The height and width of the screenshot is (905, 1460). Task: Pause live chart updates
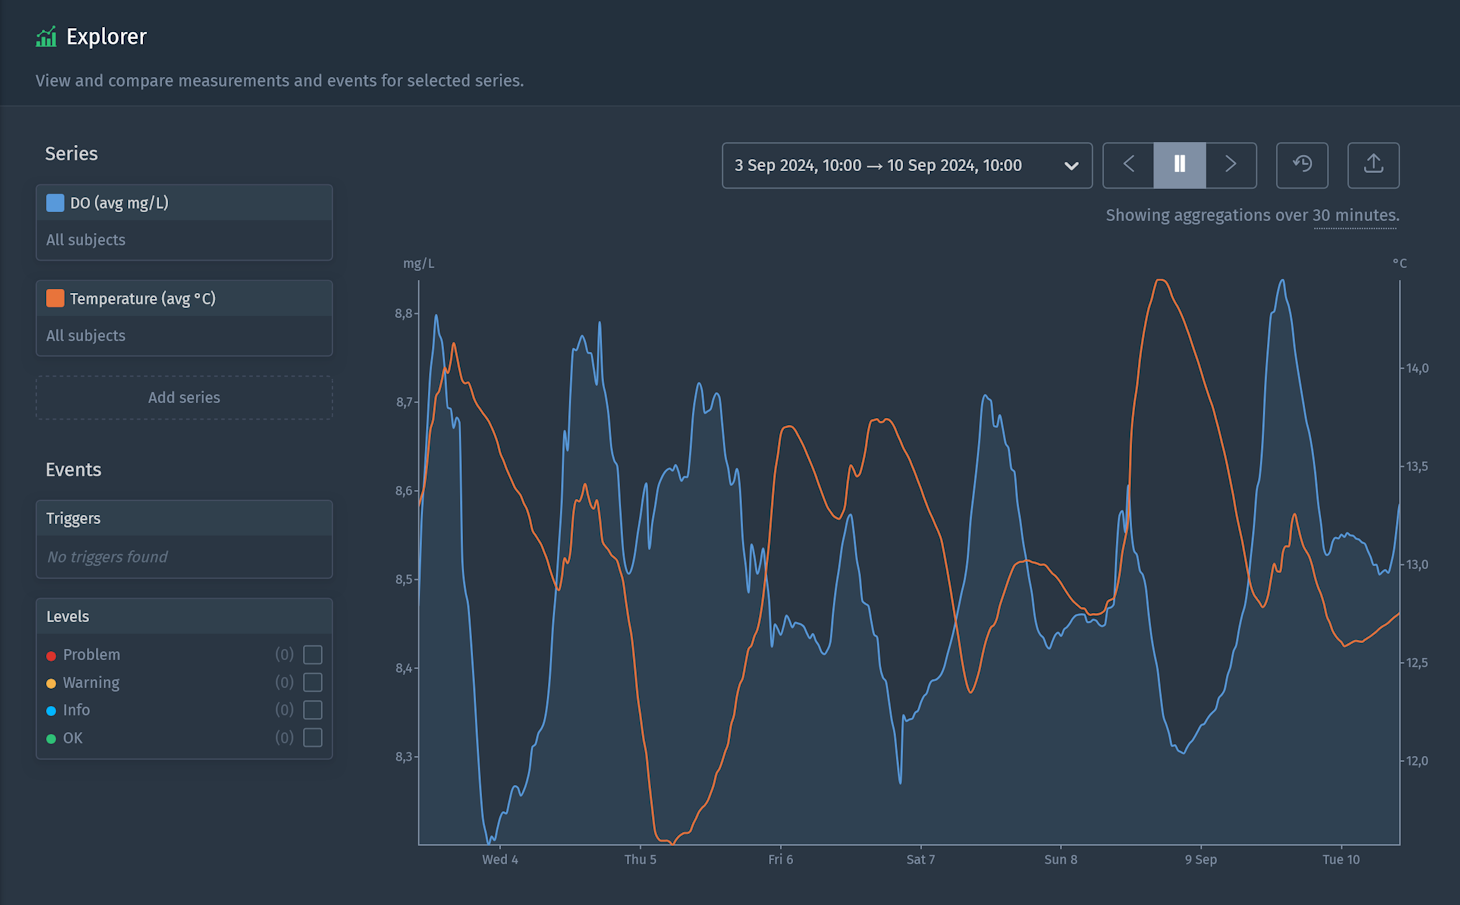1179,165
